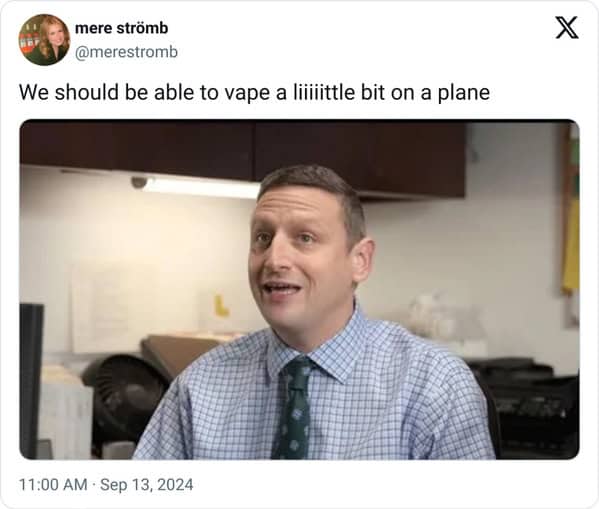Click the man's green patterned tie
This screenshot has width=599, height=509.
[293, 408]
